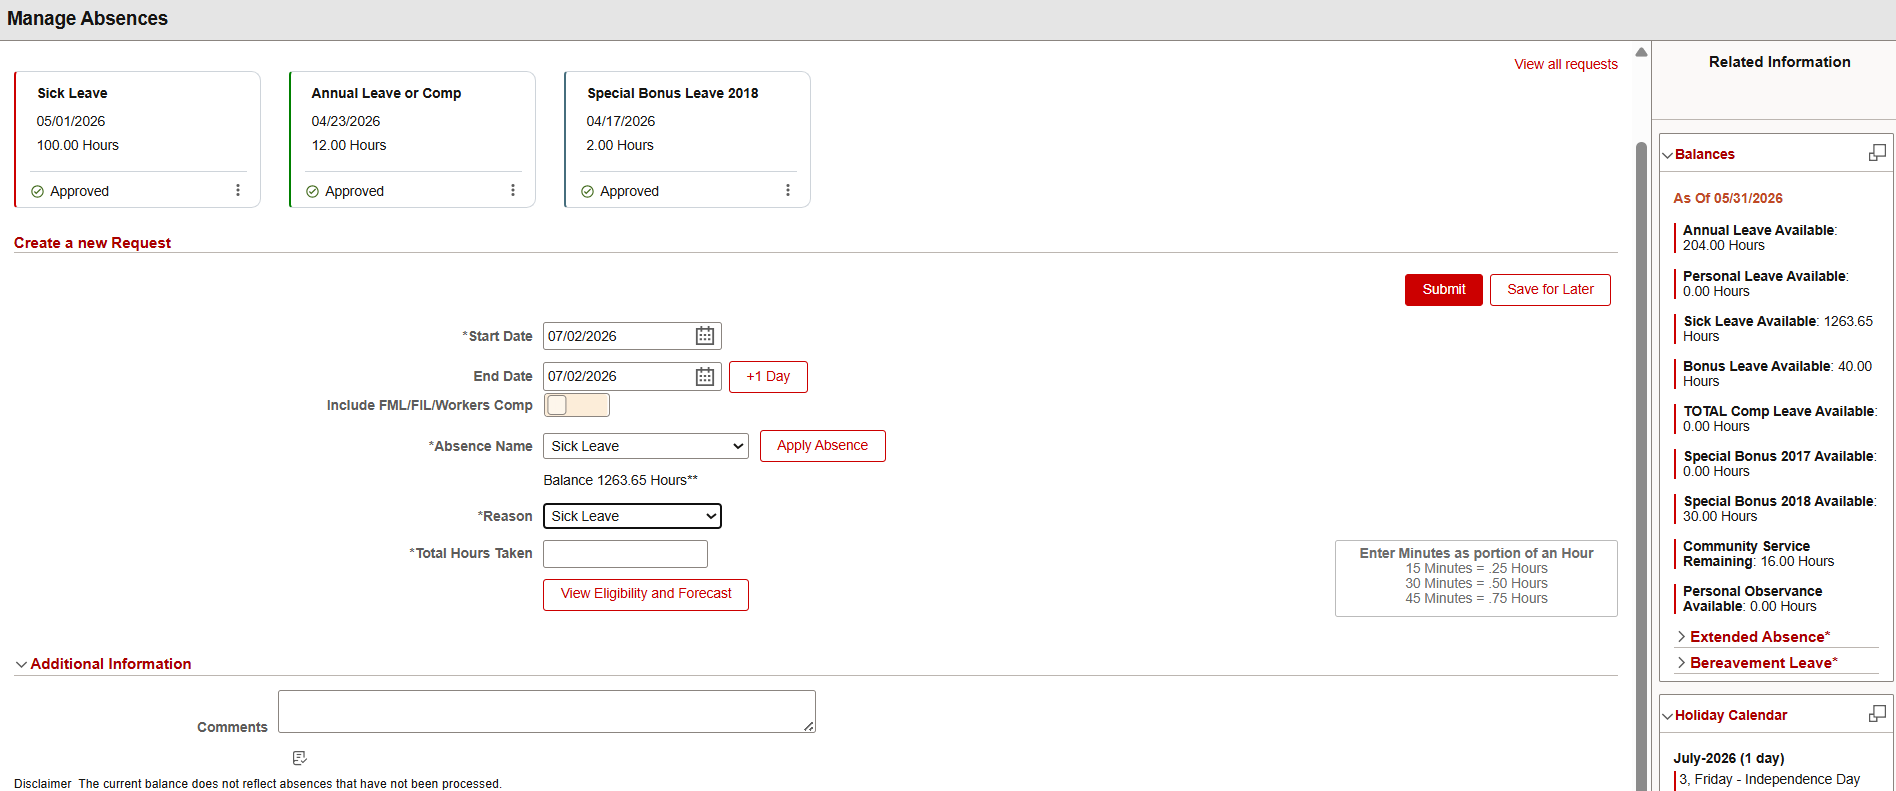Click Save for Later button
The height and width of the screenshot is (791, 1896).
click(x=1550, y=290)
